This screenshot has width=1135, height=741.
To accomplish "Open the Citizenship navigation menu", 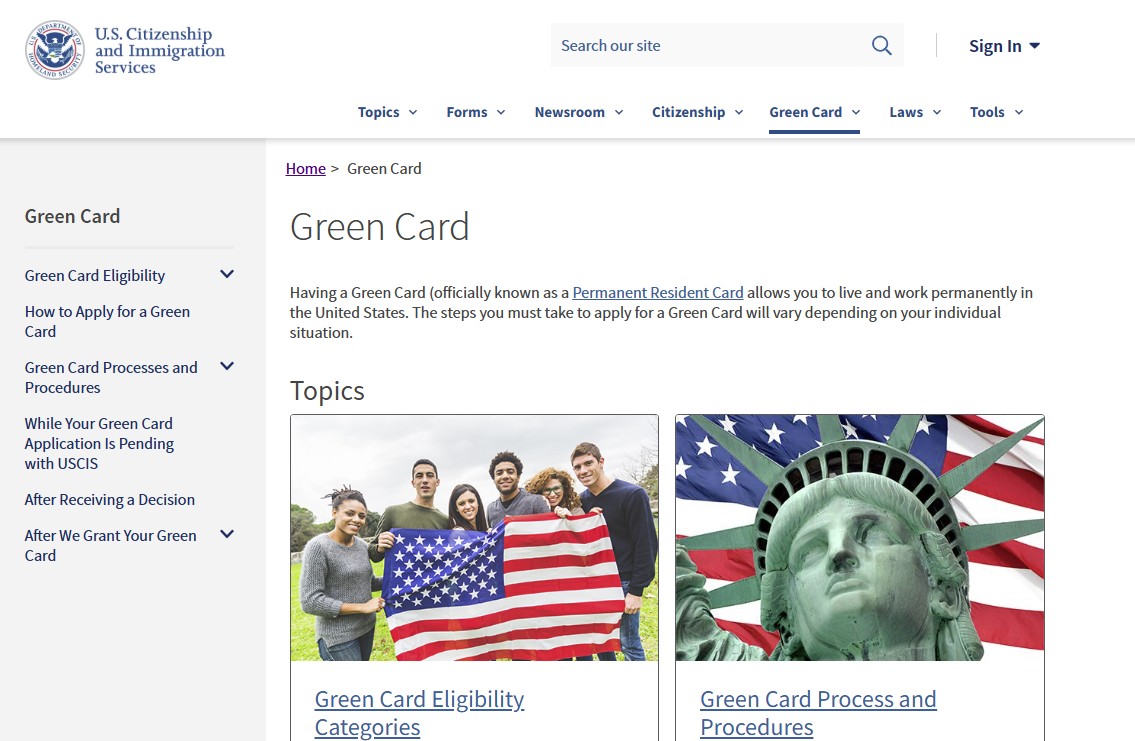I will pyautogui.click(x=697, y=112).
